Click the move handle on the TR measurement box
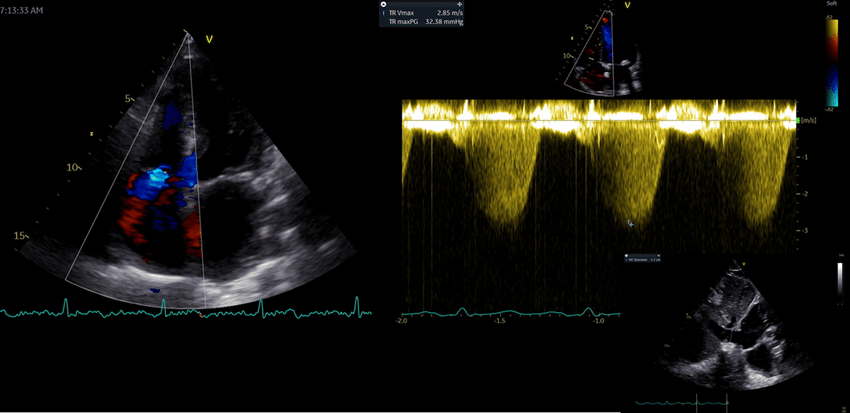Screen dimensions: 850x413 [x=459, y=5]
